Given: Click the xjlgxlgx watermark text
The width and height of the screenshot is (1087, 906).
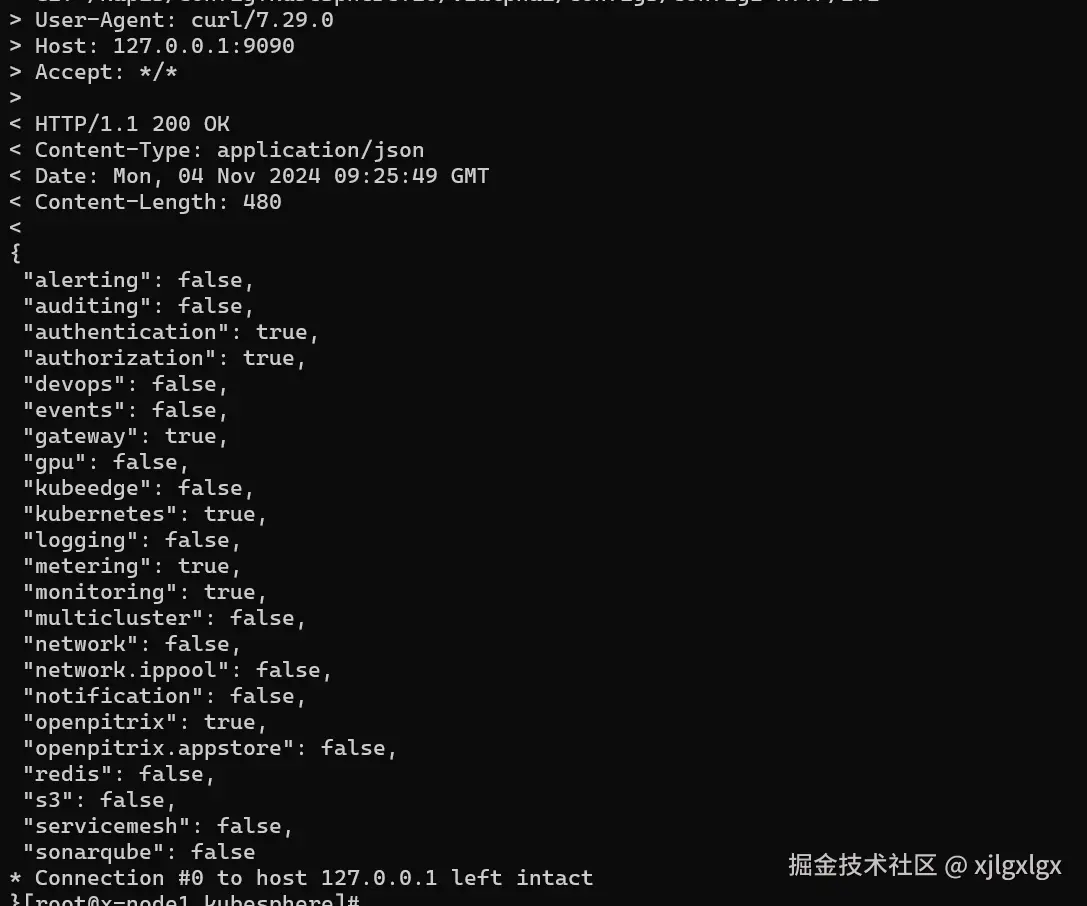Looking at the screenshot, I should coord(1018,866).
